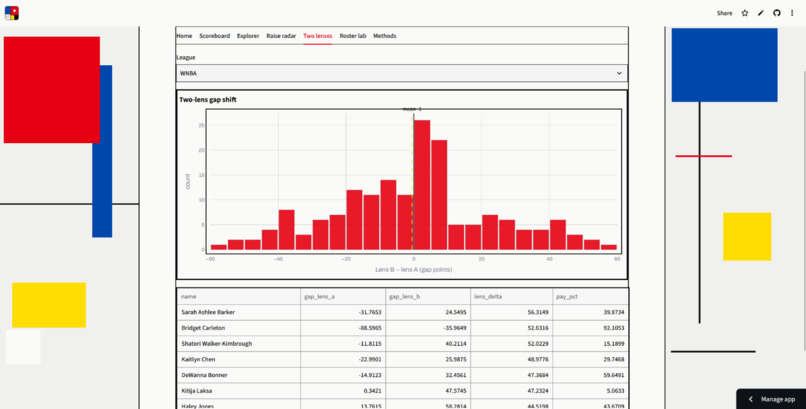
Task: Select the Bridget Carleton name cell
Action: point(239,328)
